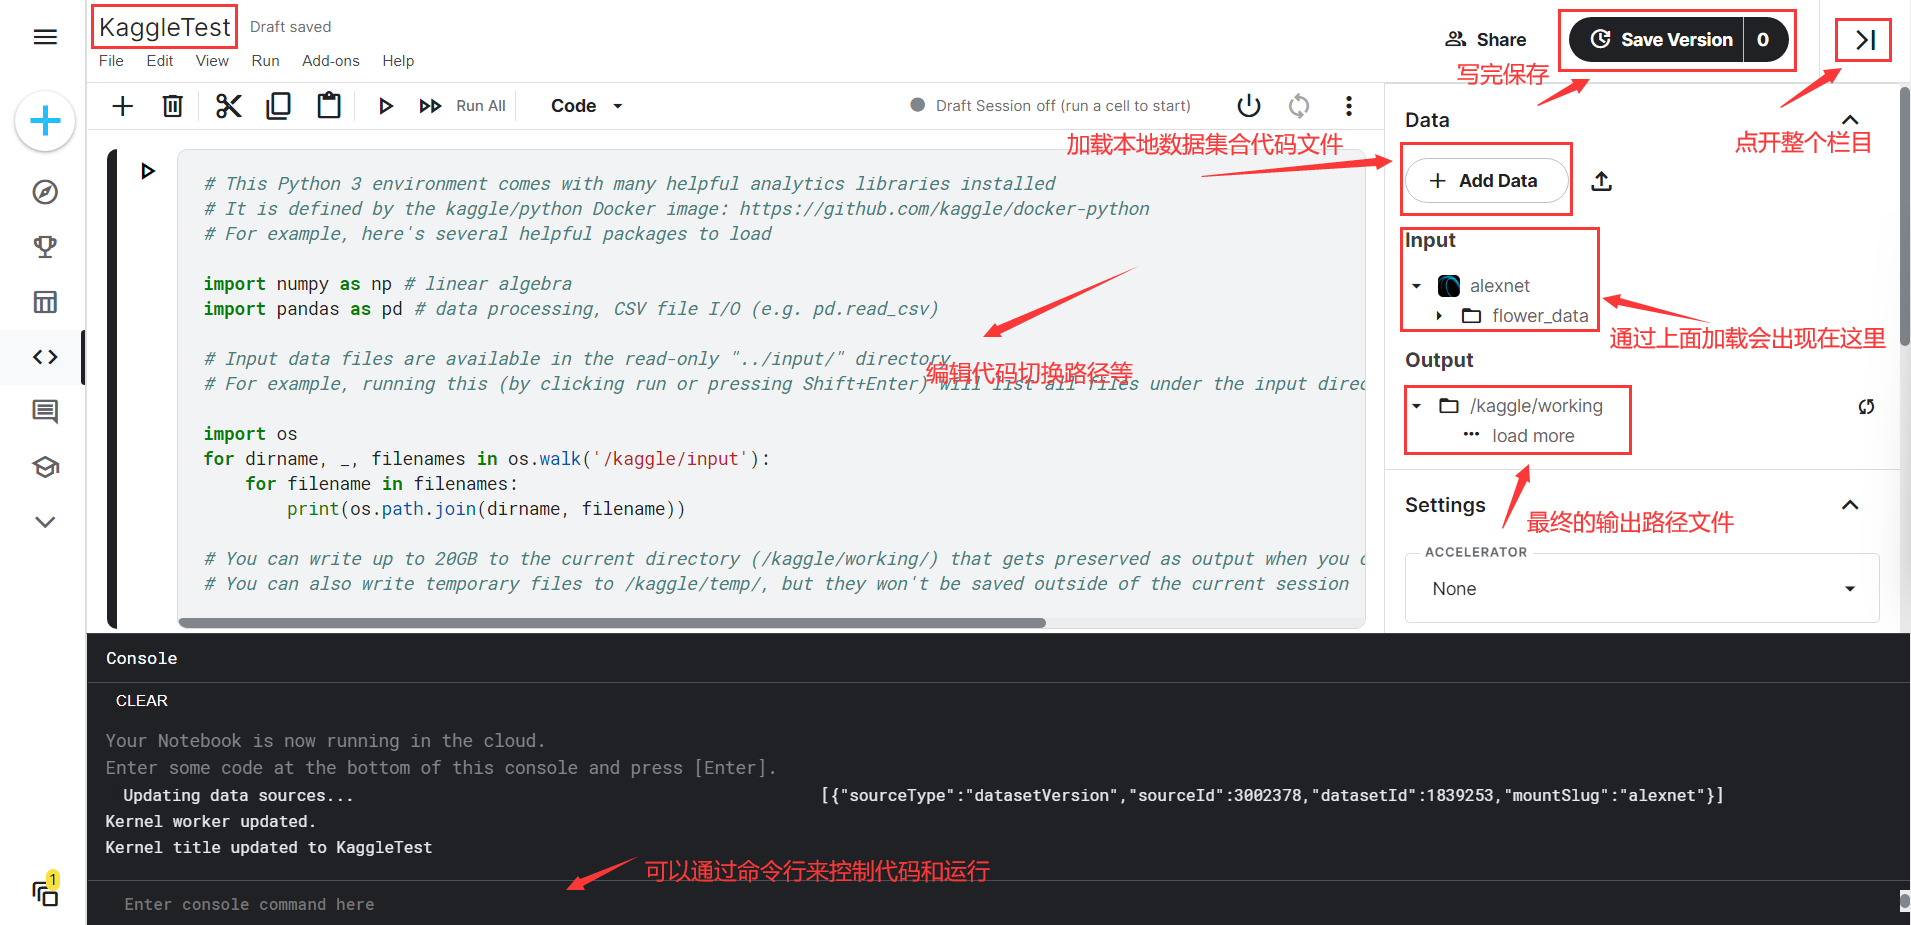Image resolution: width=1911 pixels, height=925 pixels.
Task: Add a new cell with plus icon
Action: (x=122, y=106)
